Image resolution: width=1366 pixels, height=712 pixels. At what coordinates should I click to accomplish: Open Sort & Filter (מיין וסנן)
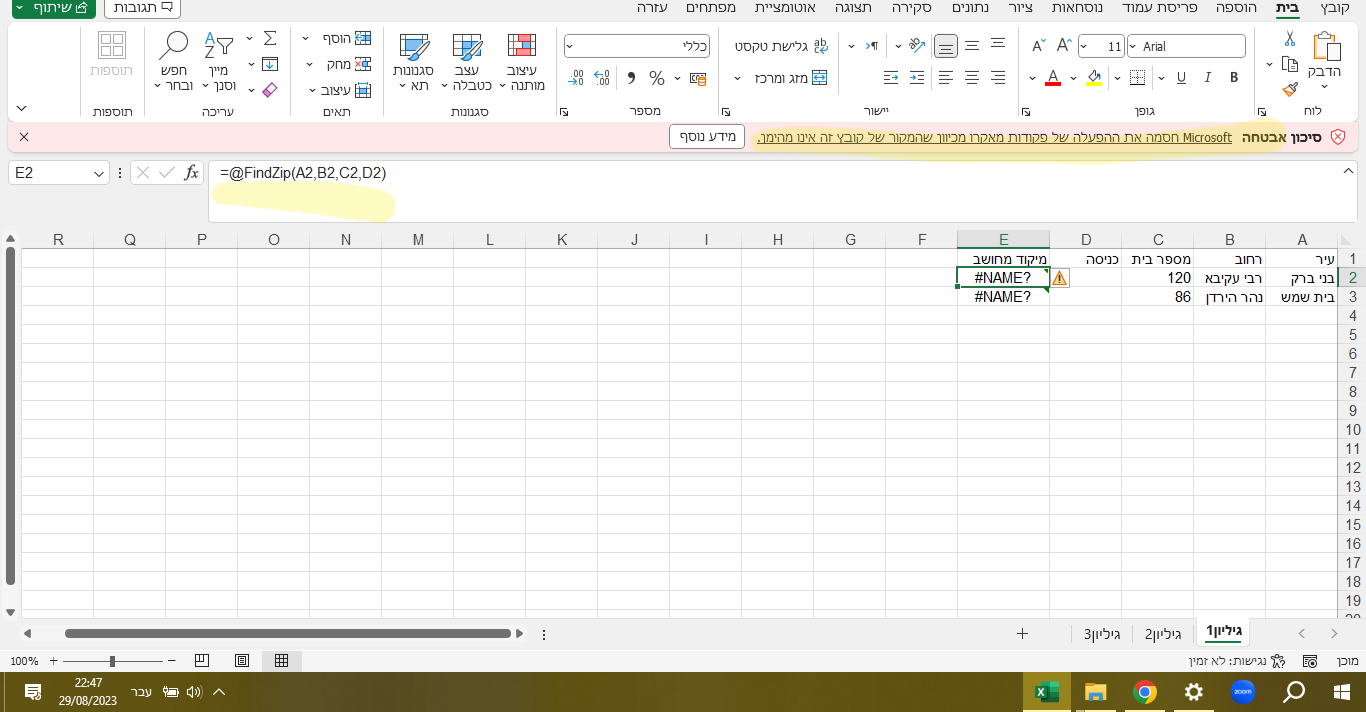click(218, 62)
